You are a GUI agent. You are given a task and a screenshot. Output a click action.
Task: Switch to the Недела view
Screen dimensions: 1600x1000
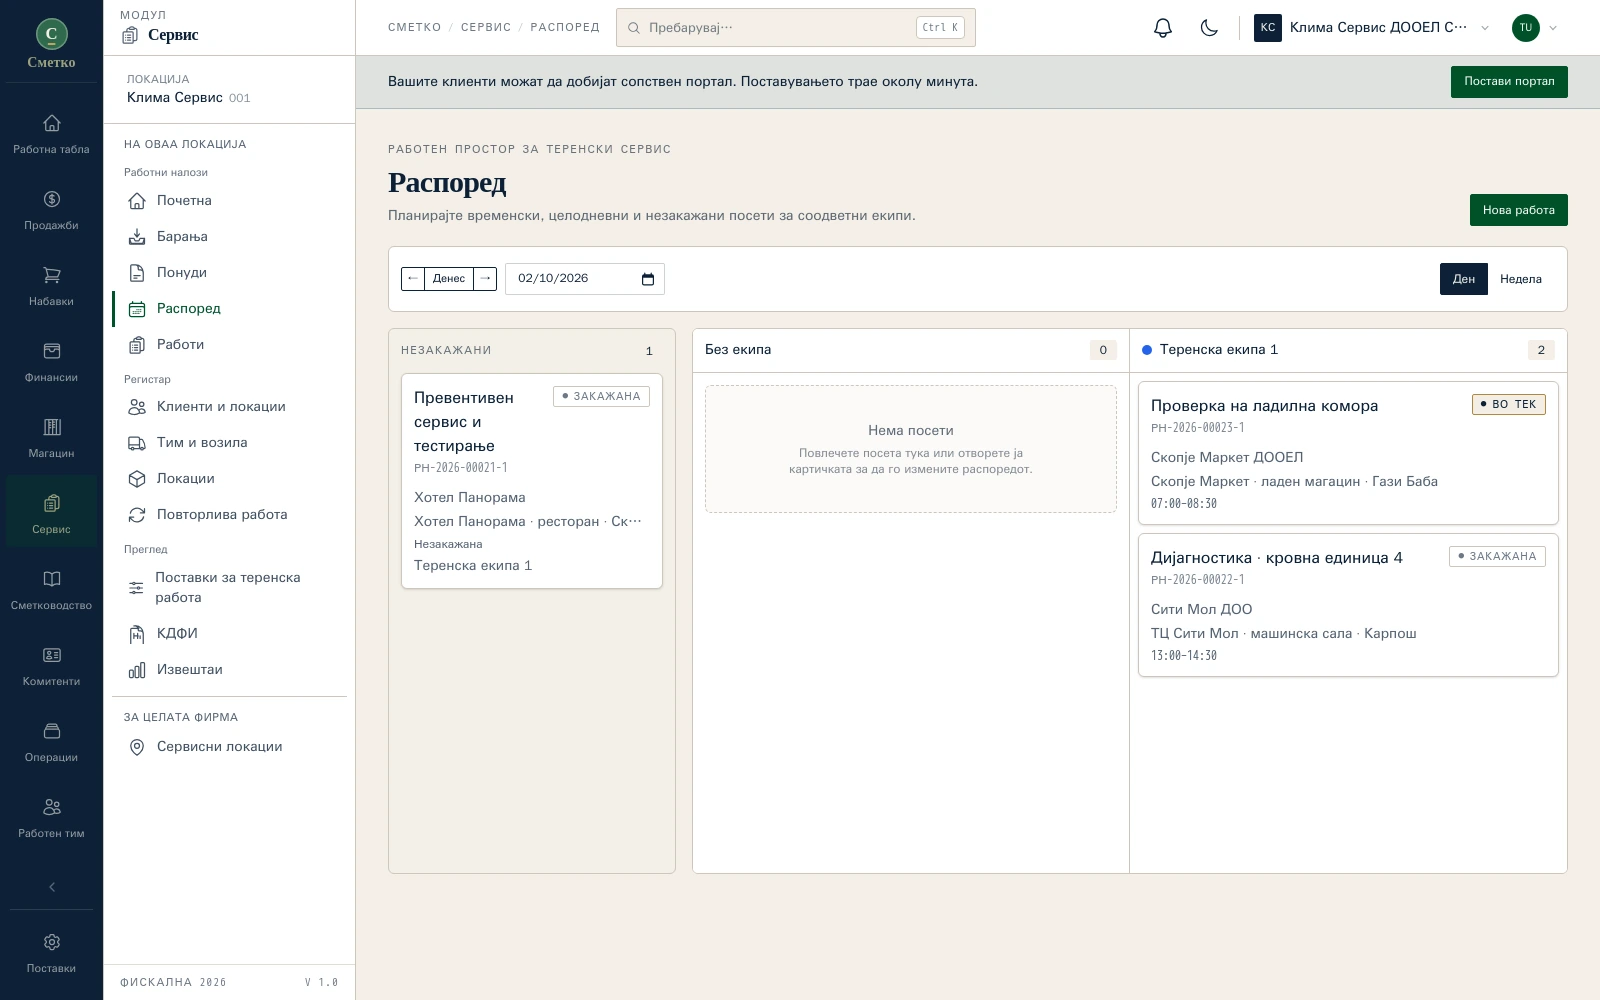[x=1521, y=279]
